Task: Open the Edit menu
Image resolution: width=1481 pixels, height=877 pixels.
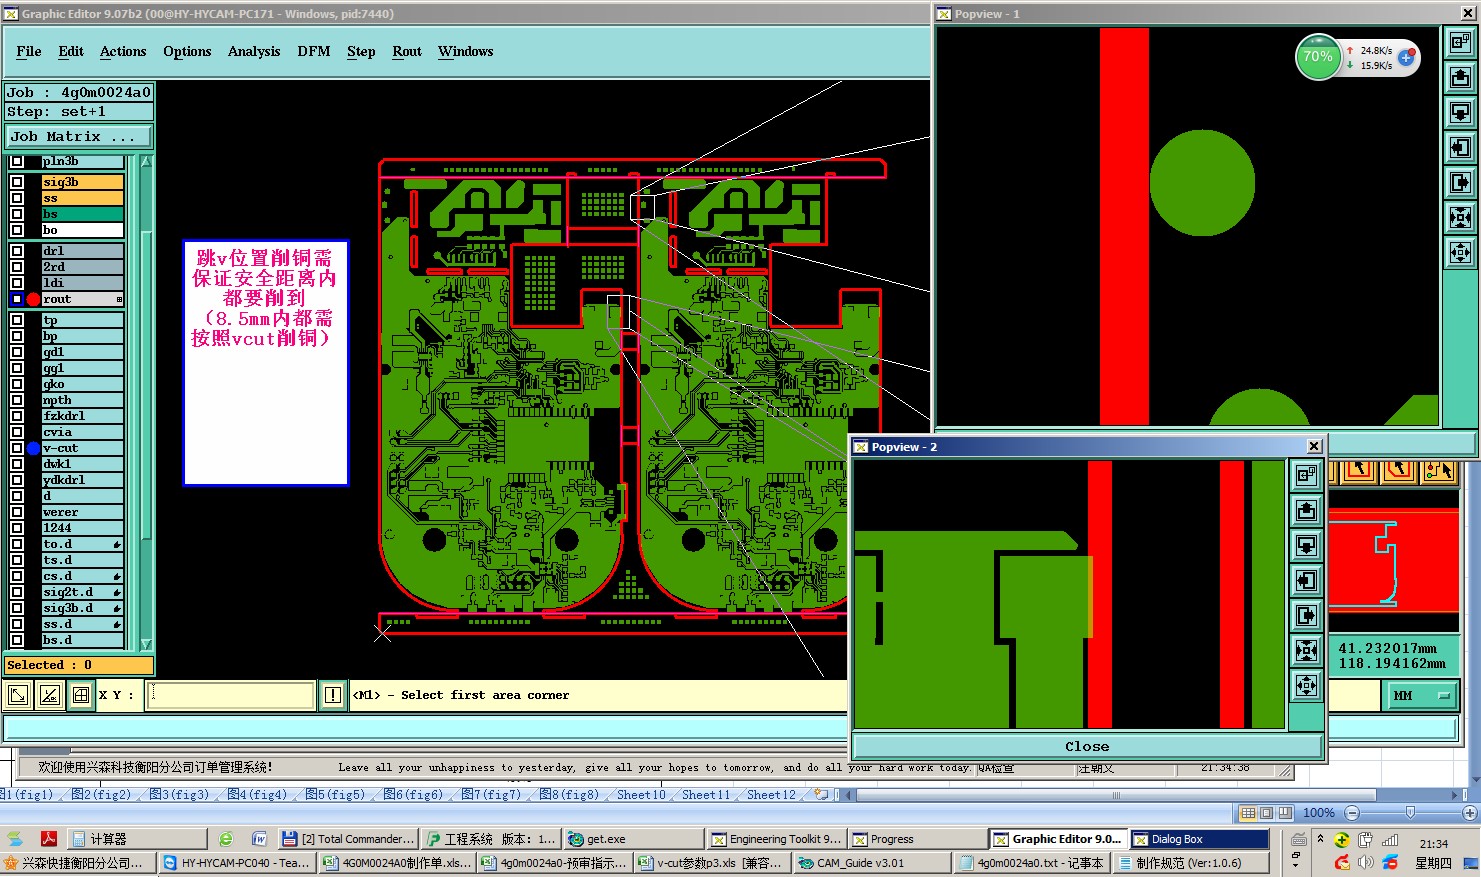Action: 71,51
